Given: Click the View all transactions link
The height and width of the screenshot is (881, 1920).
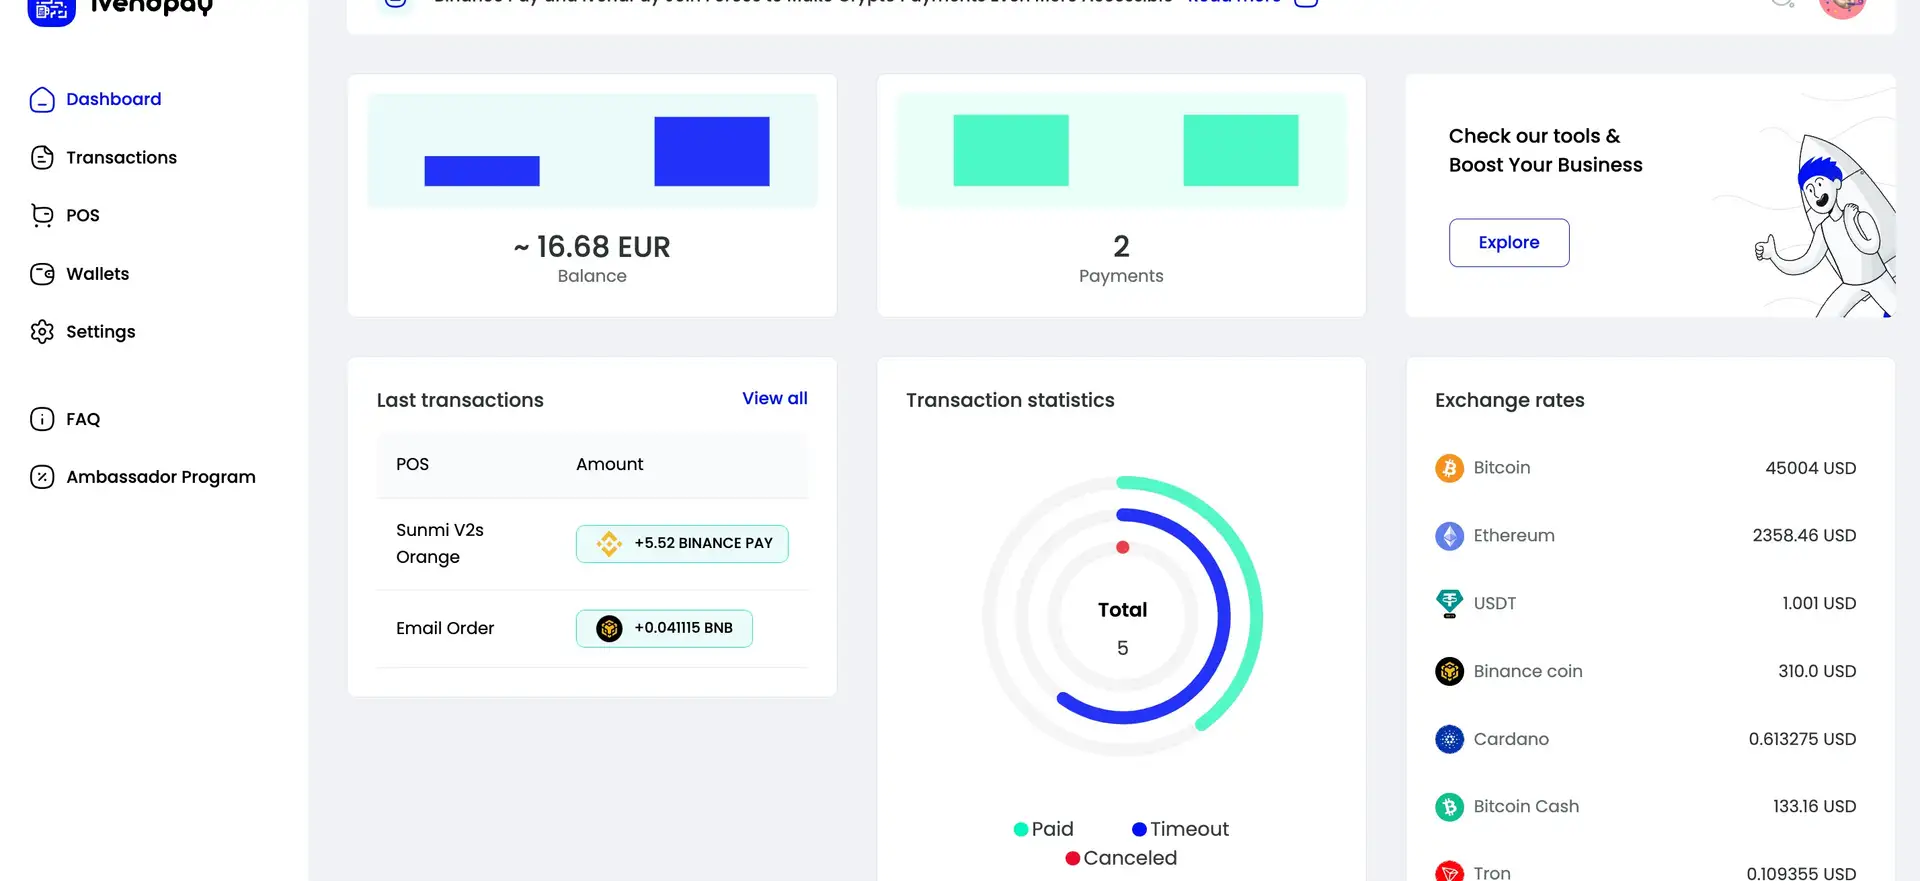Looking at the screenshot, I should pyautogui.click(x=774, y=398).
